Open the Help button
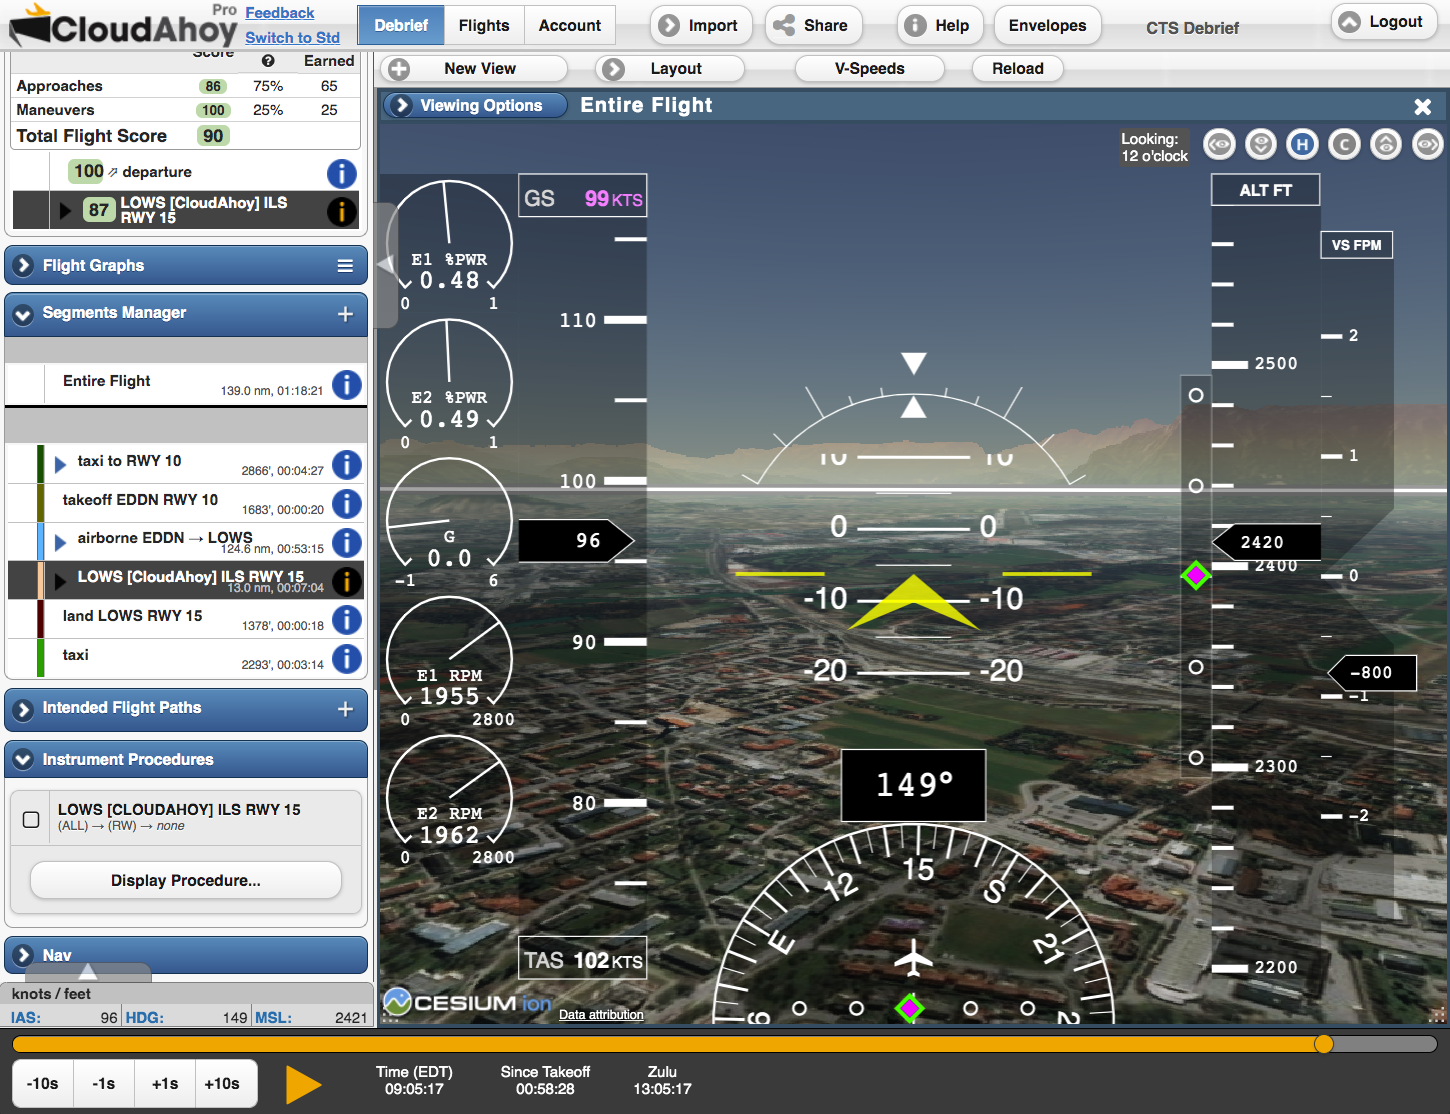The width and height of the screenshot is (1450, 1114). coord(940,25)
